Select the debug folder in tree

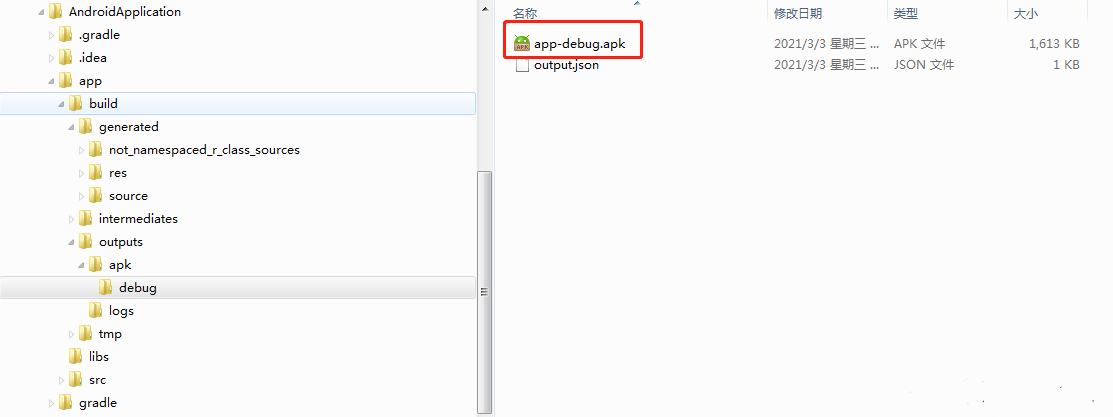137,288
